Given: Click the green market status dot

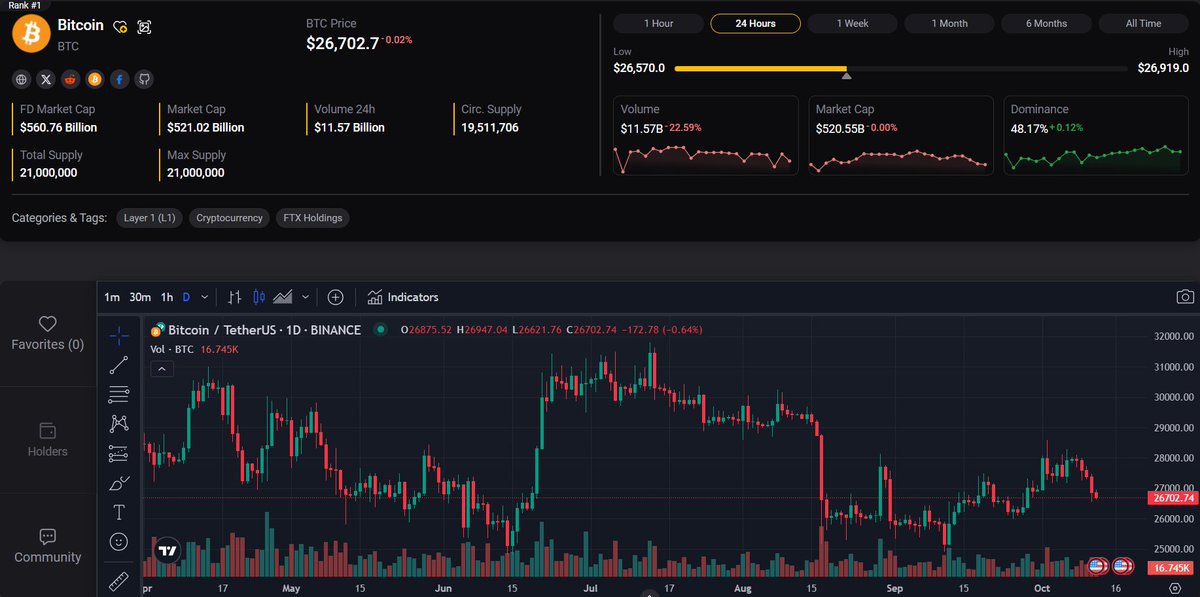Looking at the screenshot, I should click(380, 330).
